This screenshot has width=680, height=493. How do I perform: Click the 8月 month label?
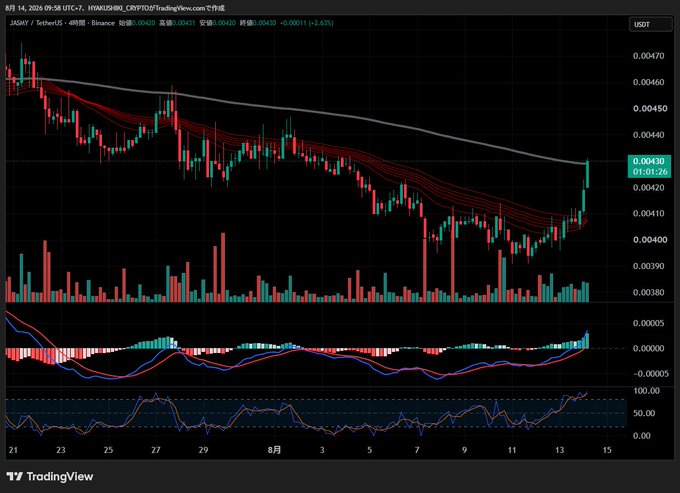pyautogui.click(x=274, y=450)
